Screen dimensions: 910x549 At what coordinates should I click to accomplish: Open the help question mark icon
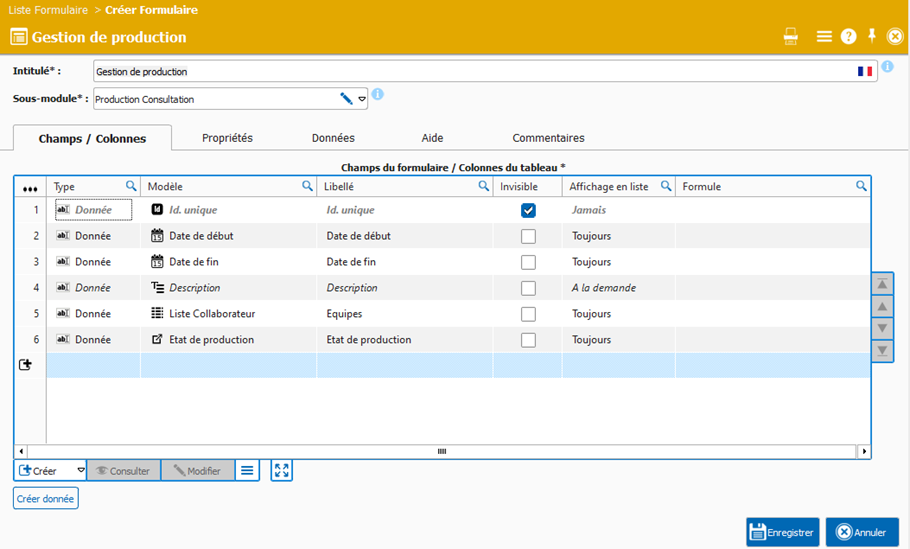click(x=848, y=37)
